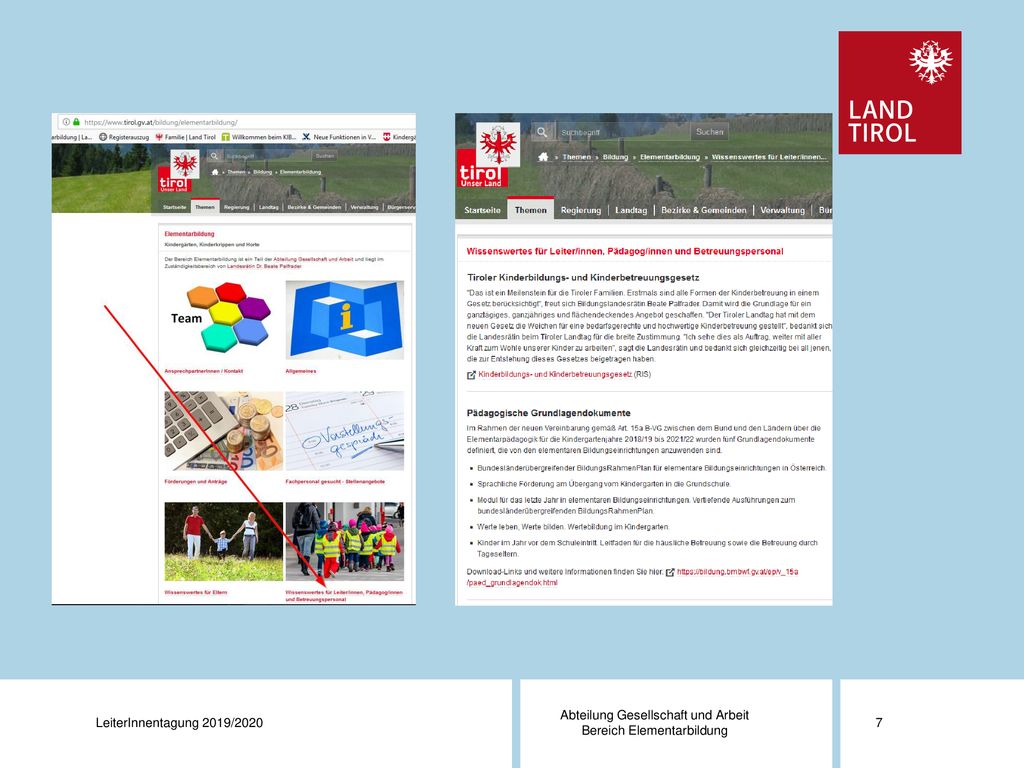The image size is (1024, 768).
Task: Click the family walking in meadow image
Action: click(x=223, y=541)
